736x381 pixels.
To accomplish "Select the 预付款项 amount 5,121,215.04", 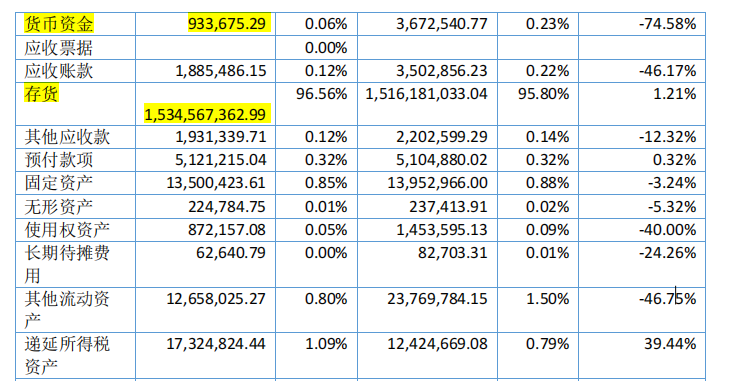I will click(x=221, y=160).
